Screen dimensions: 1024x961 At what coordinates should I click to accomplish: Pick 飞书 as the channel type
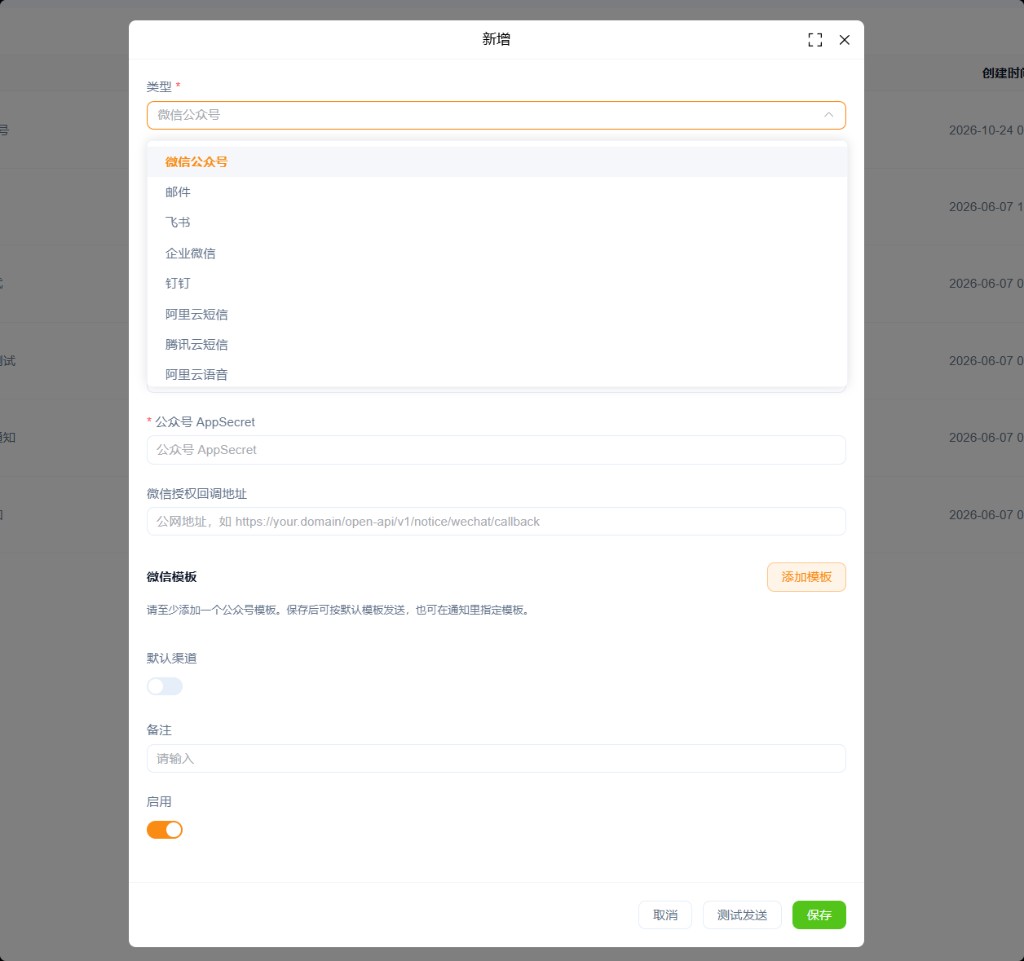tap(497, 223)
